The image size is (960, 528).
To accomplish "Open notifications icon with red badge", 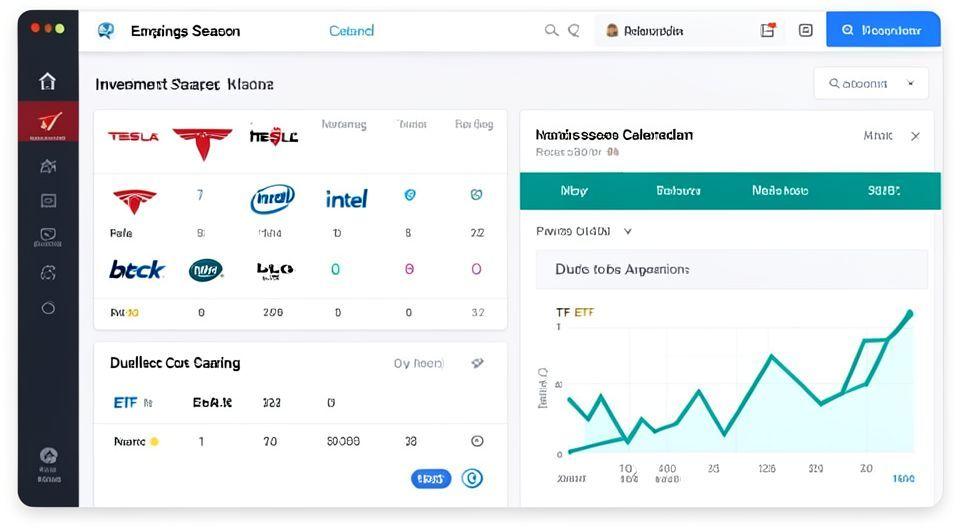I will coord(768,31).
